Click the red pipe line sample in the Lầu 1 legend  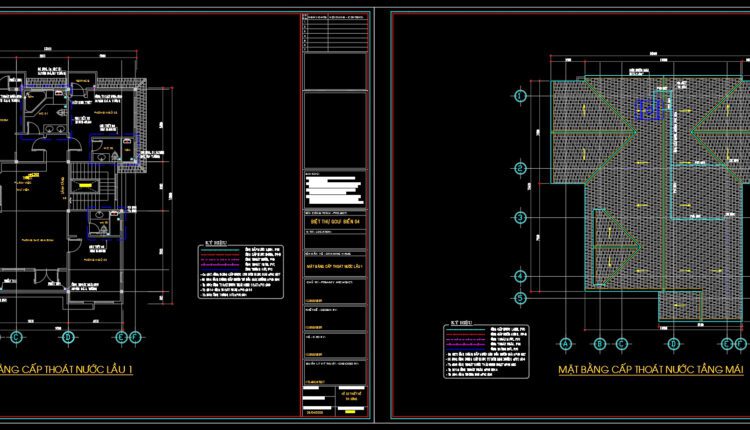[220, 254]
